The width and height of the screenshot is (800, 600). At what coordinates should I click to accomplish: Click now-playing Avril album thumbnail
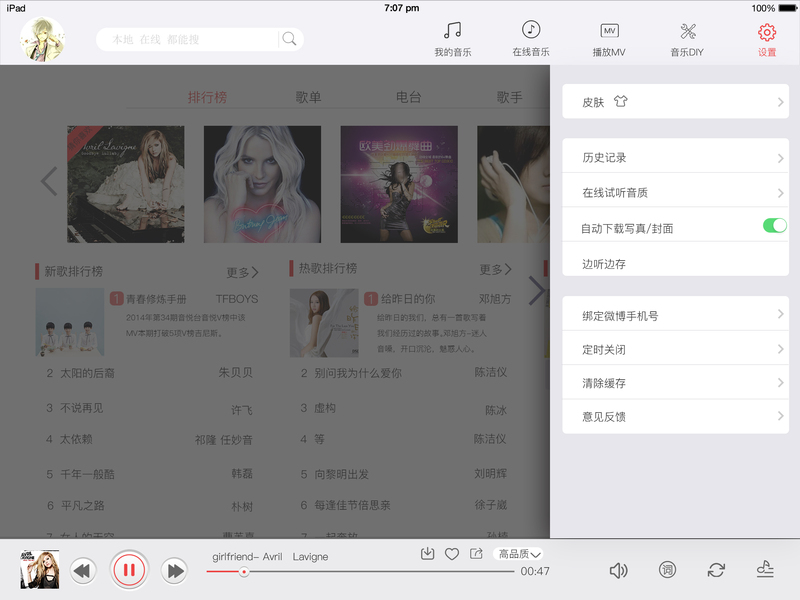click(x=39, y=569)
